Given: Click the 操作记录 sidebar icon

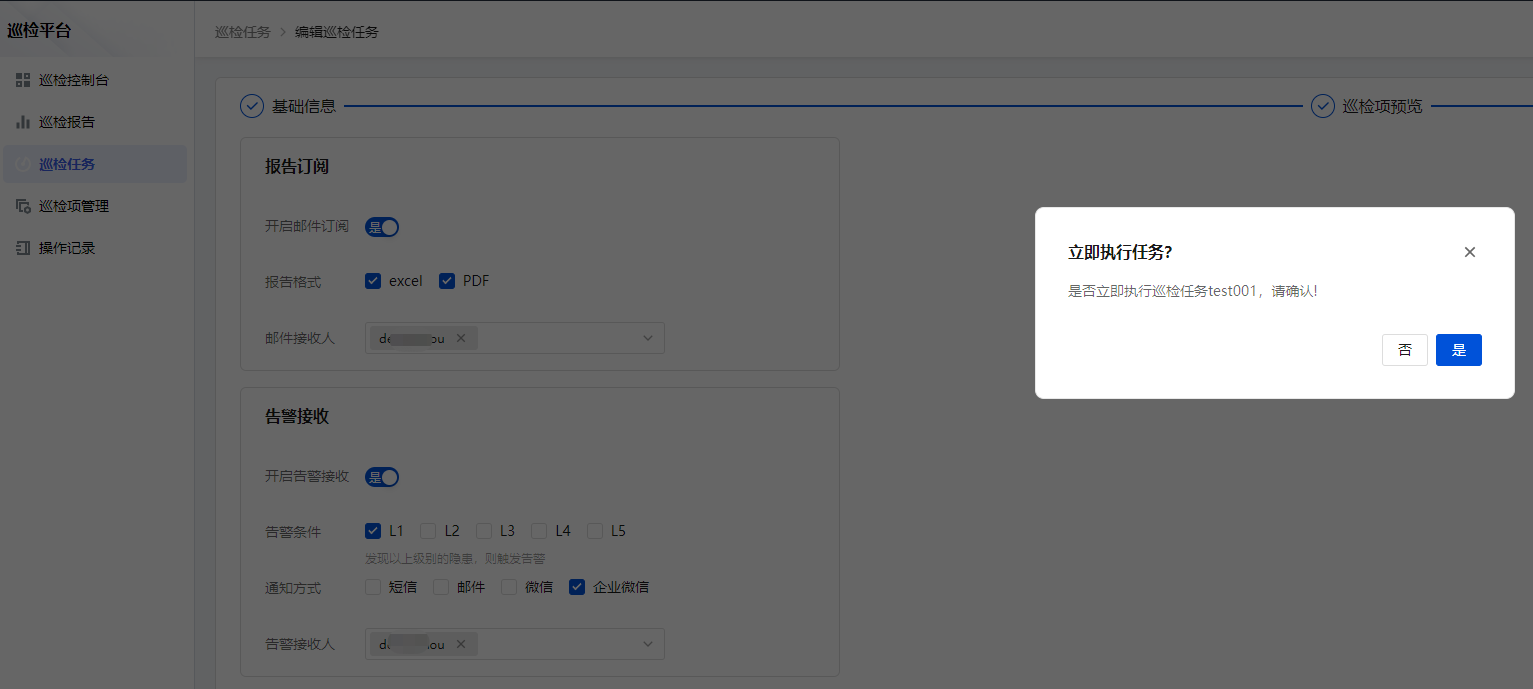Looking at the screenshot, I should tap(23, 248).
